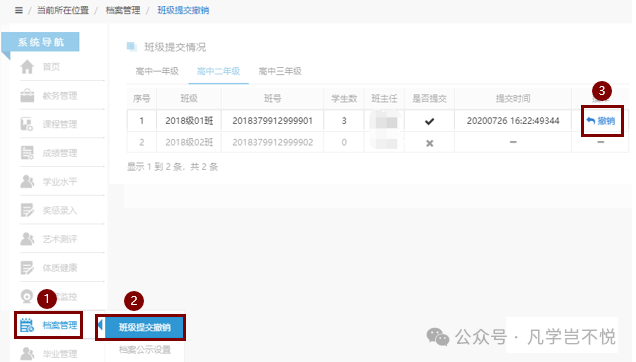636x362 pixels.
Task: Toggle the hamburger menu icon
Action: (x=19, y=10)
